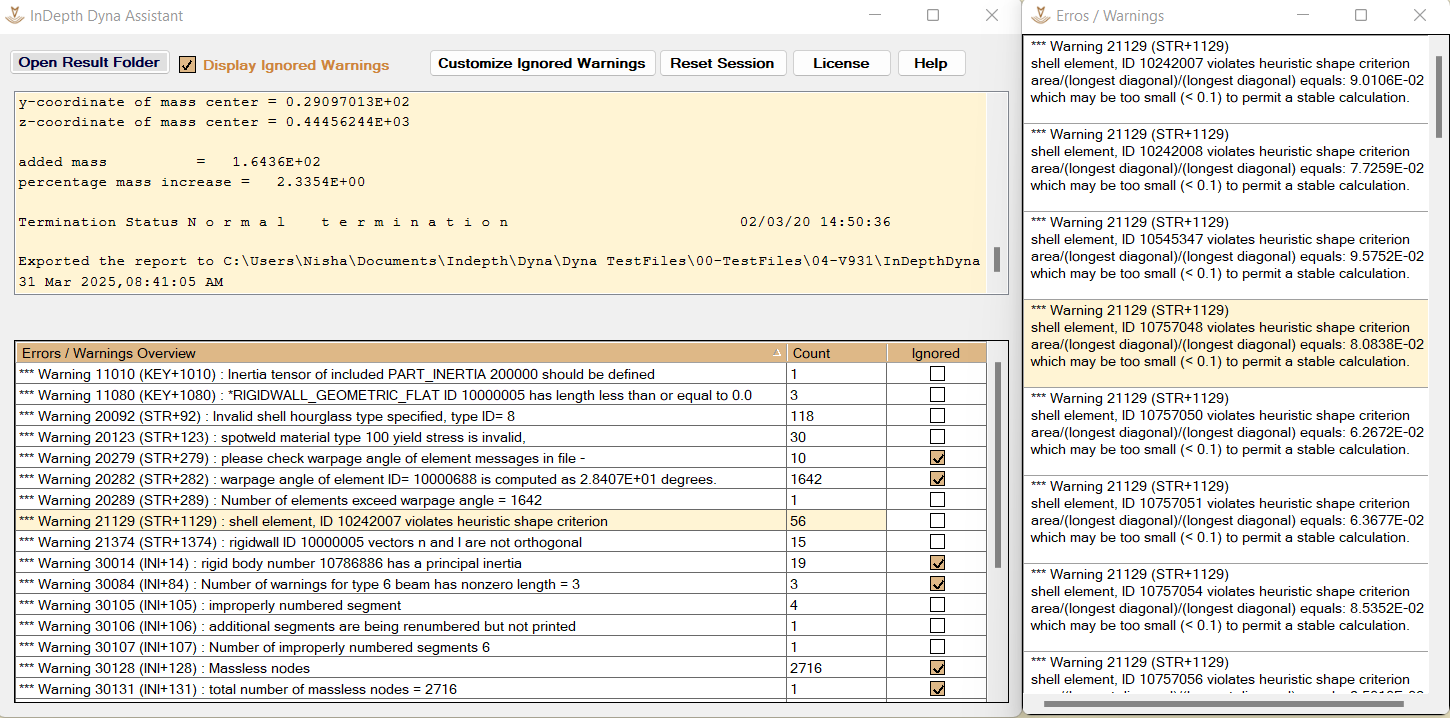Viewport: 1450px width, 718px height.
Task: Select Warning 30131 total massless nodes row
Action: point(501,689)
